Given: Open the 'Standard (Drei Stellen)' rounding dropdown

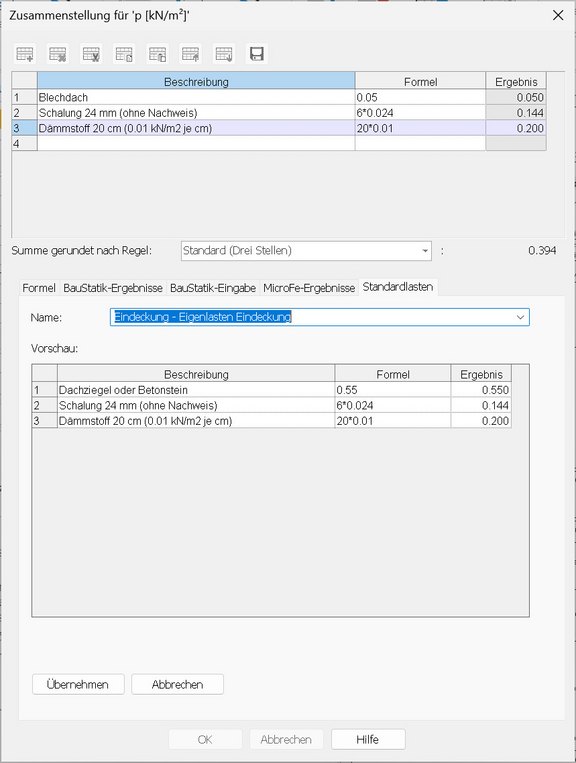Looking at the screenshot, I should coord(425,251).
